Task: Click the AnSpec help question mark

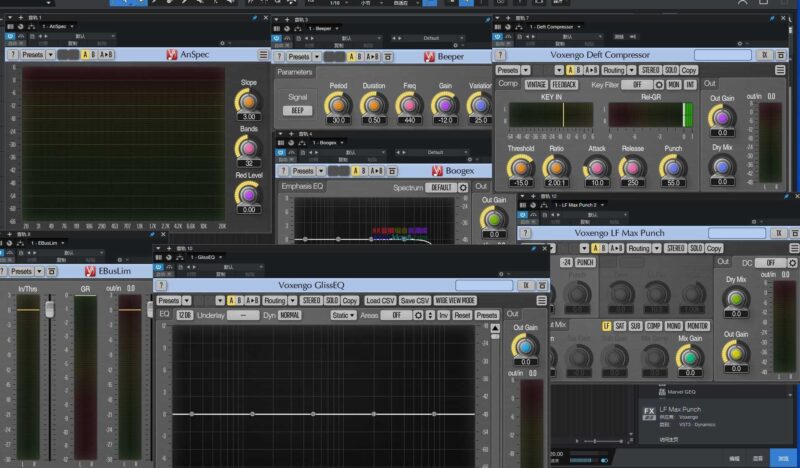Action: click(13, 55)
